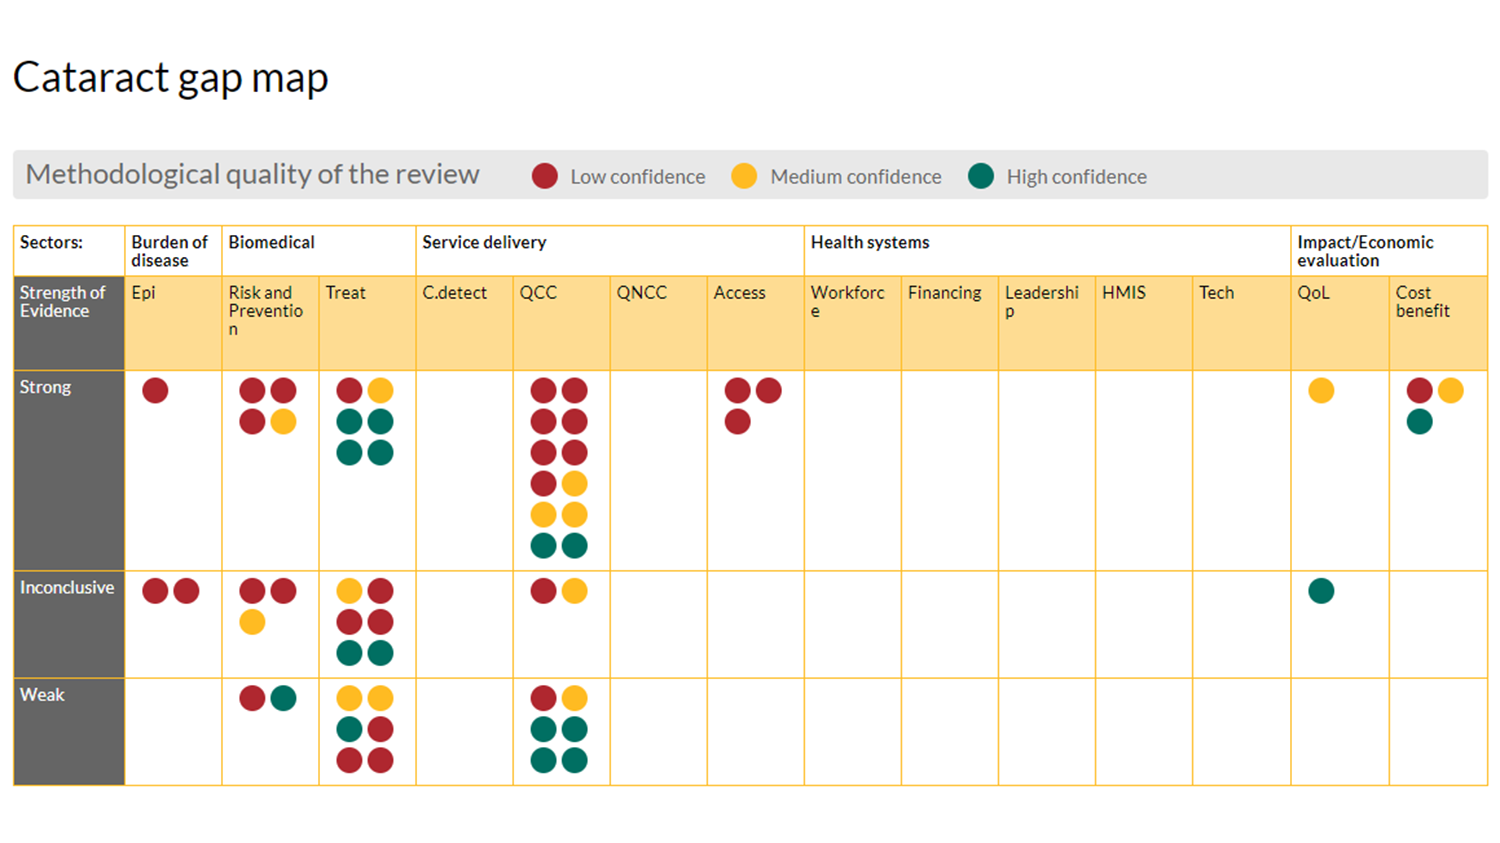The image size is (1500, 843).
Task: Select green dot in Weak Risk and Prevention cell
Action: point(284,698)
